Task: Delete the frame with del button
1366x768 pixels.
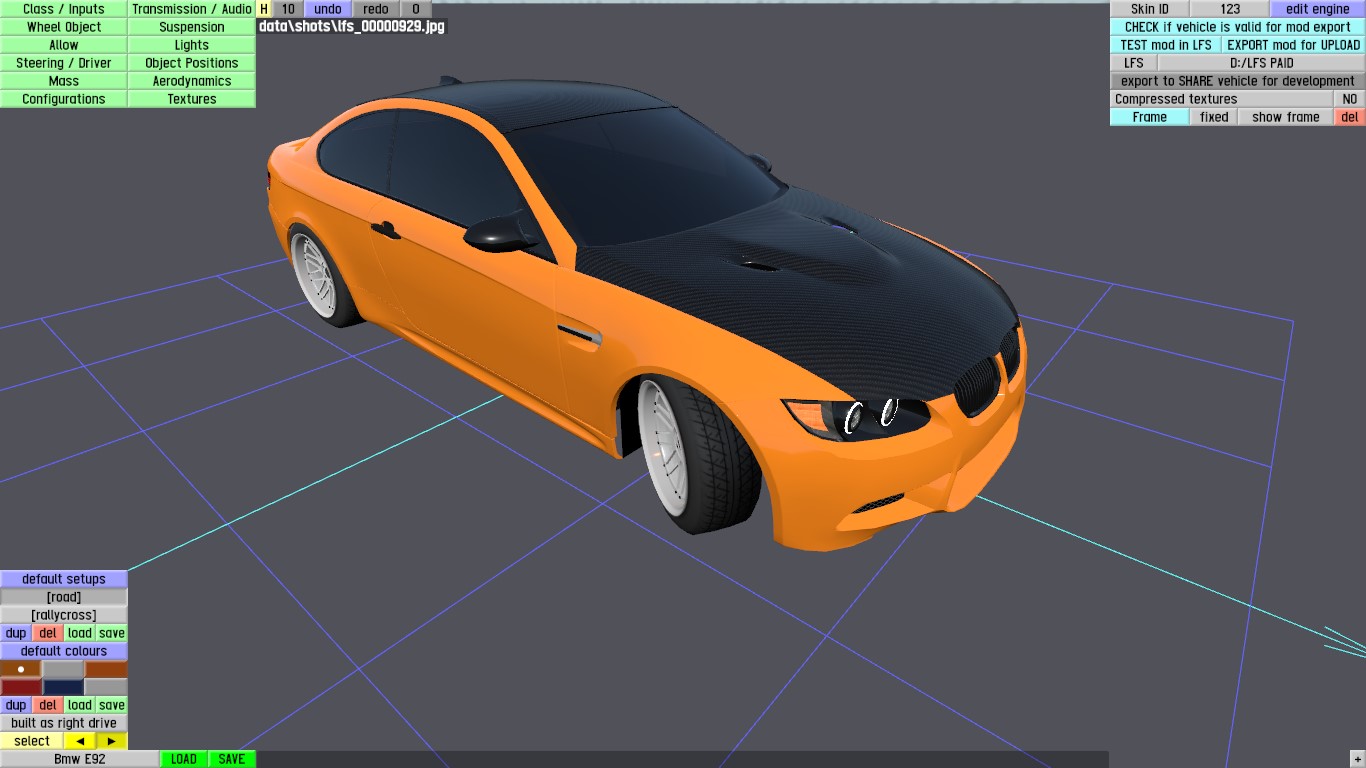Action: click(1350, 117)
